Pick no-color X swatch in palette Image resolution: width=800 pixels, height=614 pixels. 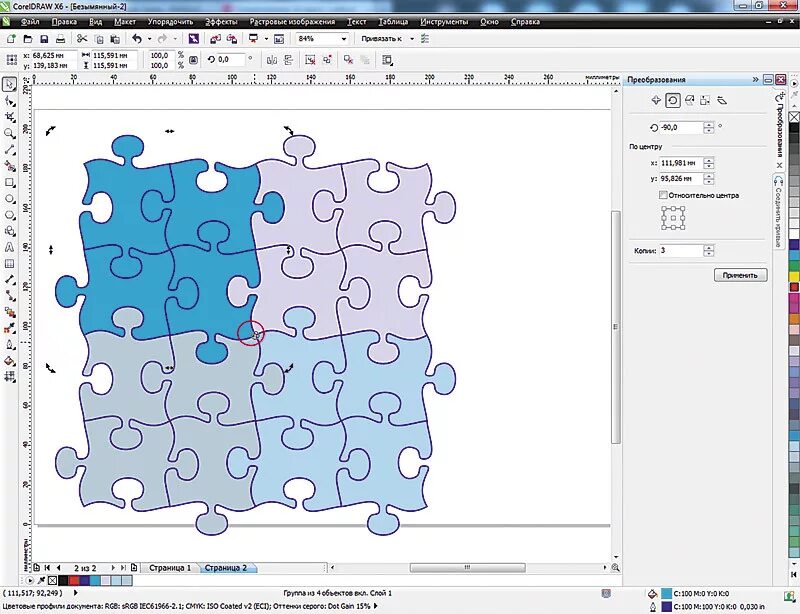tap(794, 117)
